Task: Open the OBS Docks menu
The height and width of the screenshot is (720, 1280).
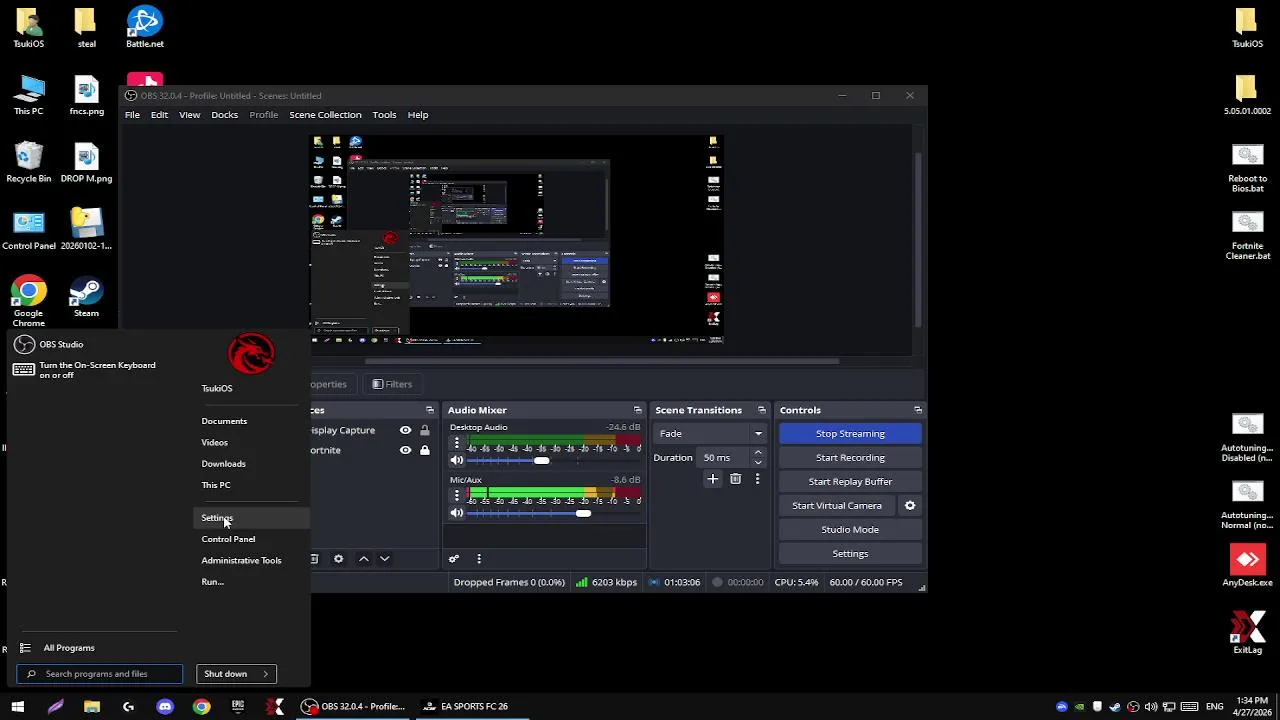Action: click(x=224, y=115)
